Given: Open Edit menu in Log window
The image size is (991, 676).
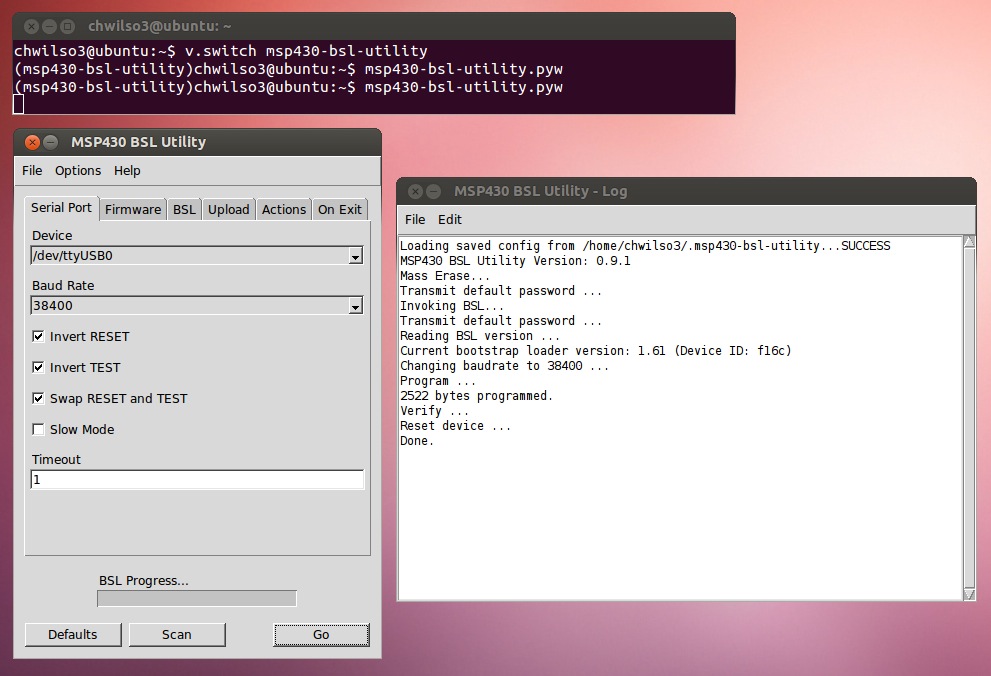Looking at the screenshot, I should 450,219.
